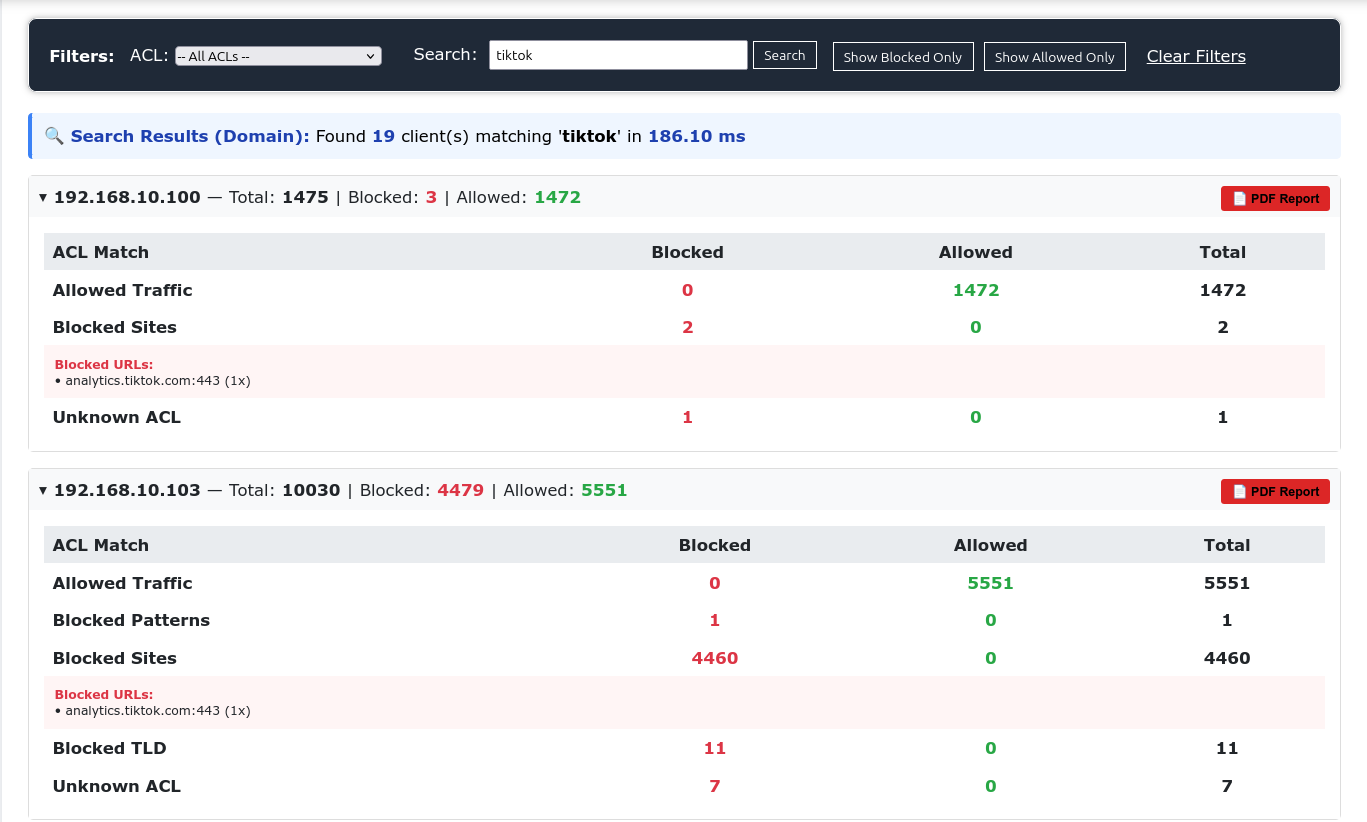Click the Blocked Patterns row label
This screenshot has width=1367, height=822.
(x=131, y=620)
